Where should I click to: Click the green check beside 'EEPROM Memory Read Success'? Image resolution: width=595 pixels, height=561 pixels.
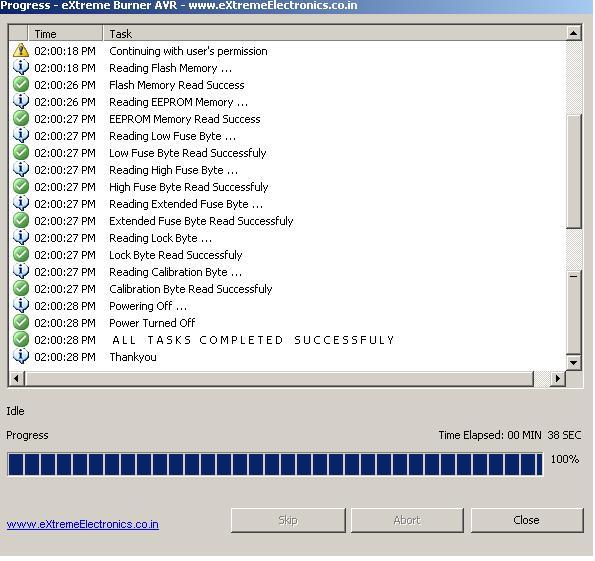click(x=21, y=118)
